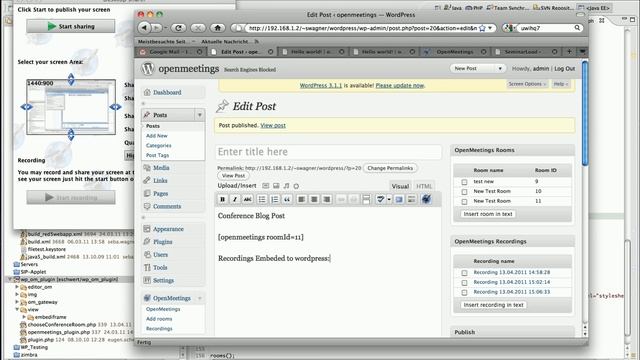
Task: Collapse the Posts menu arrow
Action: click(x=200, y=115)
